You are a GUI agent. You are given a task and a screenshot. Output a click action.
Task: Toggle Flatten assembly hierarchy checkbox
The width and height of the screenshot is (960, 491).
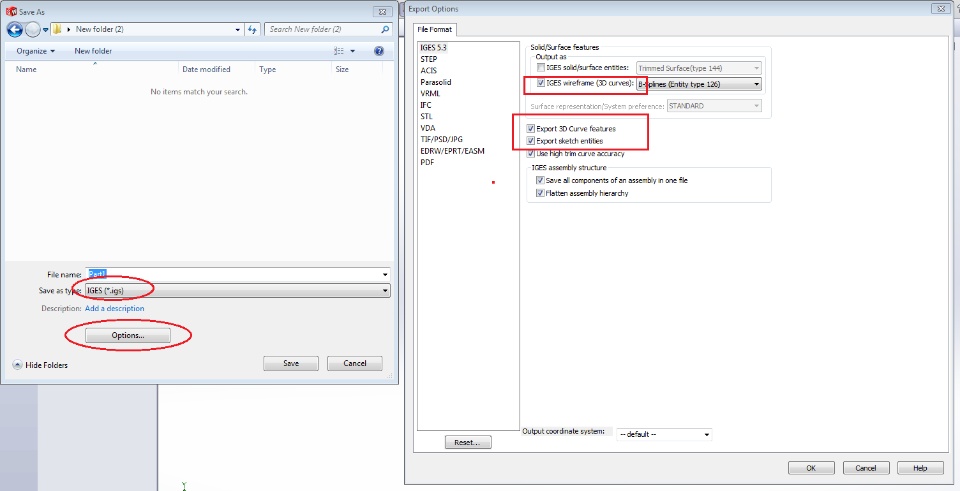pyautogui.click(x=540, y=193)
